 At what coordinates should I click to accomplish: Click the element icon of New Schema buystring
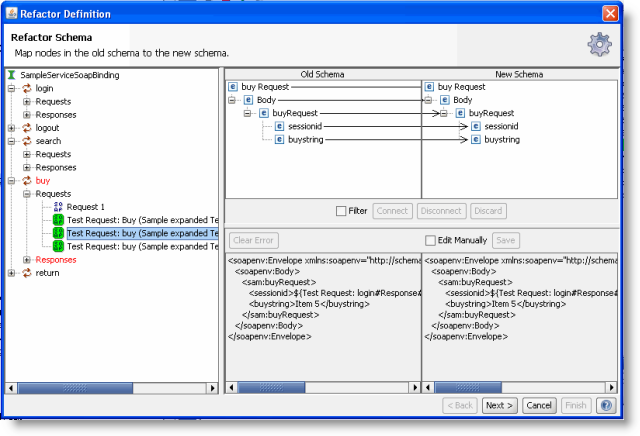[476, 140]
